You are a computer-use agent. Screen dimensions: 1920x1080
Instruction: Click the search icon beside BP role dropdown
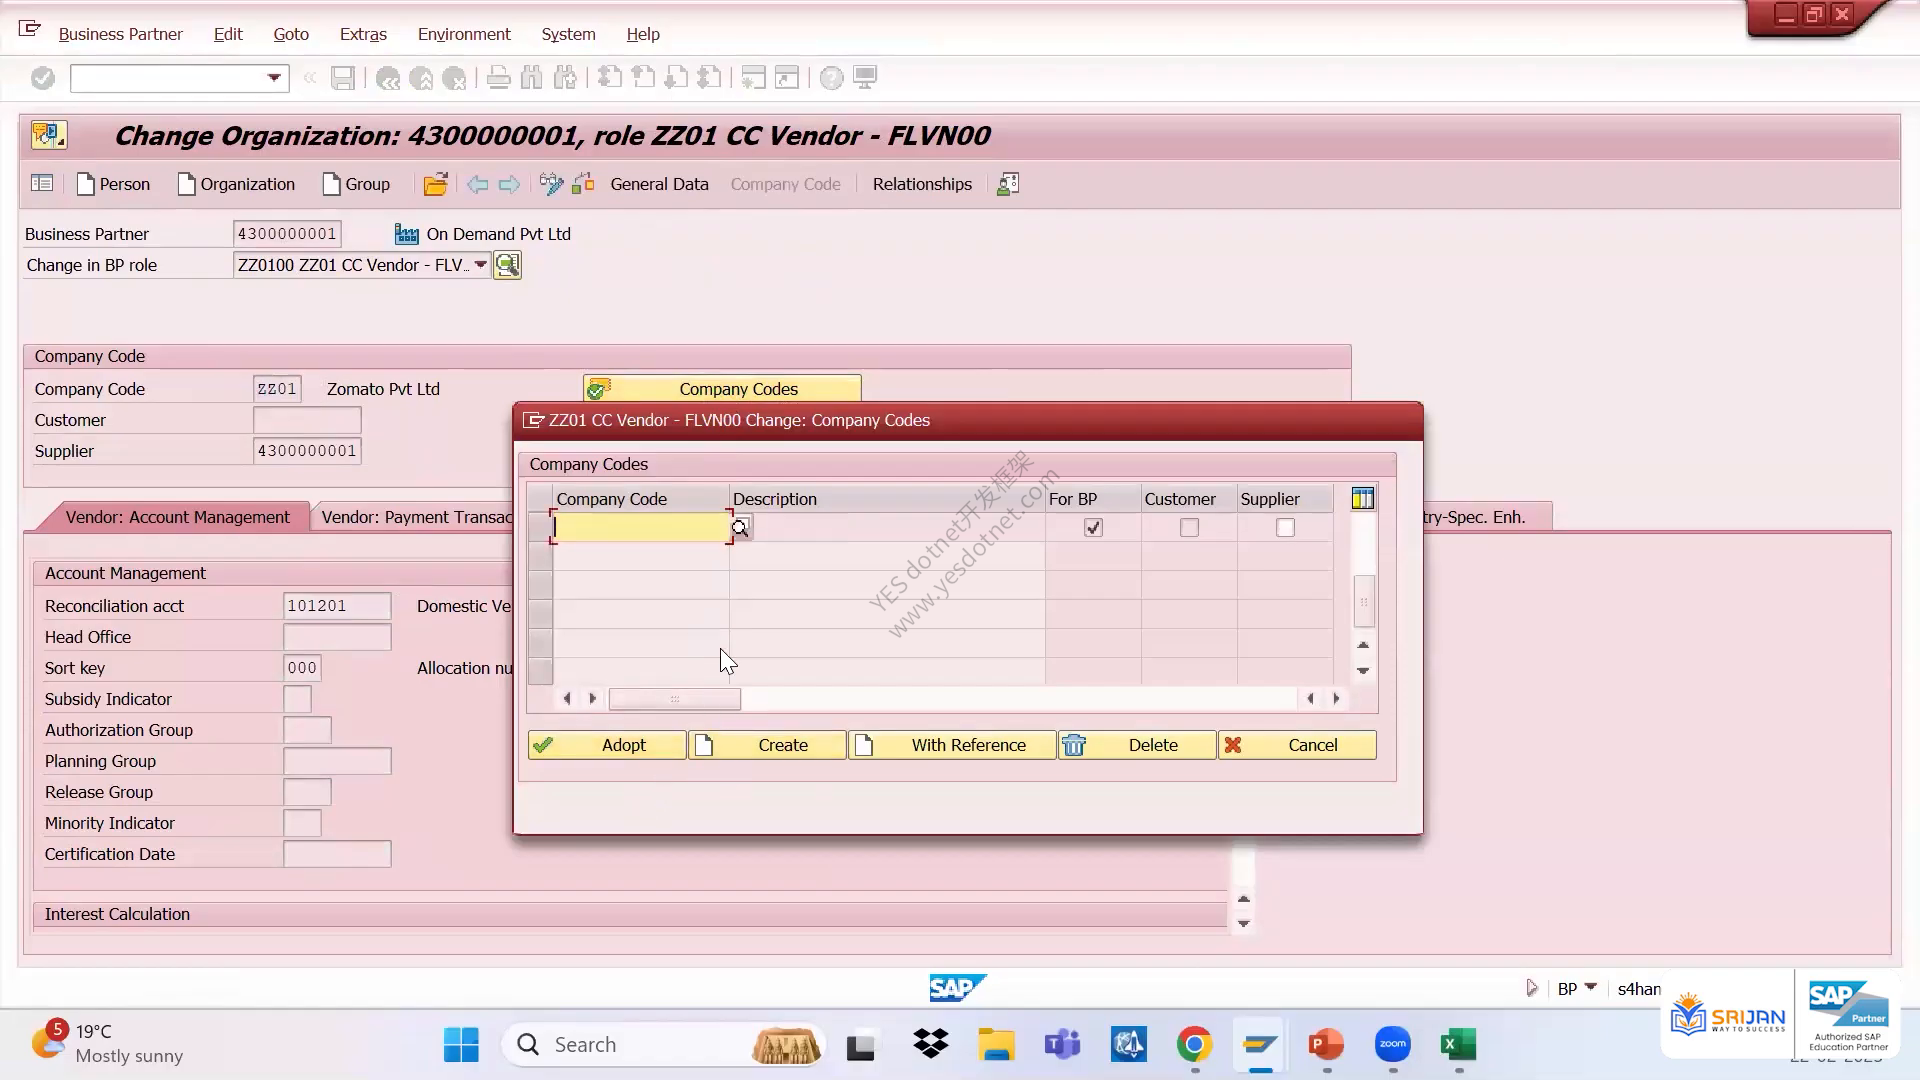point(507,265)
